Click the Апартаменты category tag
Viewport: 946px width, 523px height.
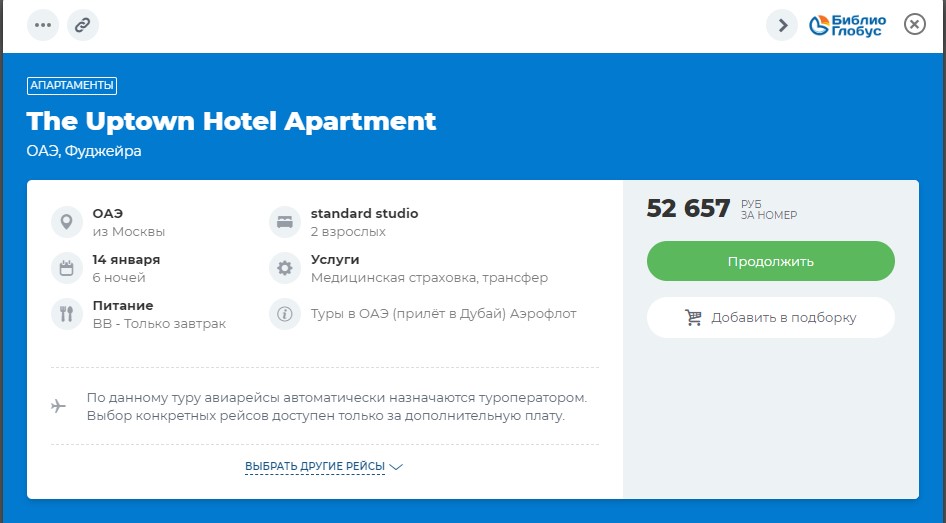point(72,86)
